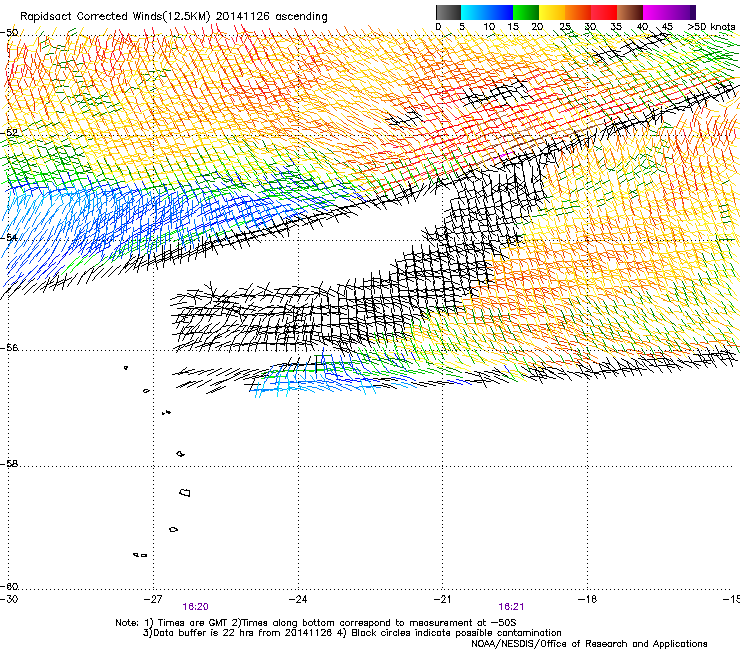Click the largest island outline near -59 latitude

185,492
